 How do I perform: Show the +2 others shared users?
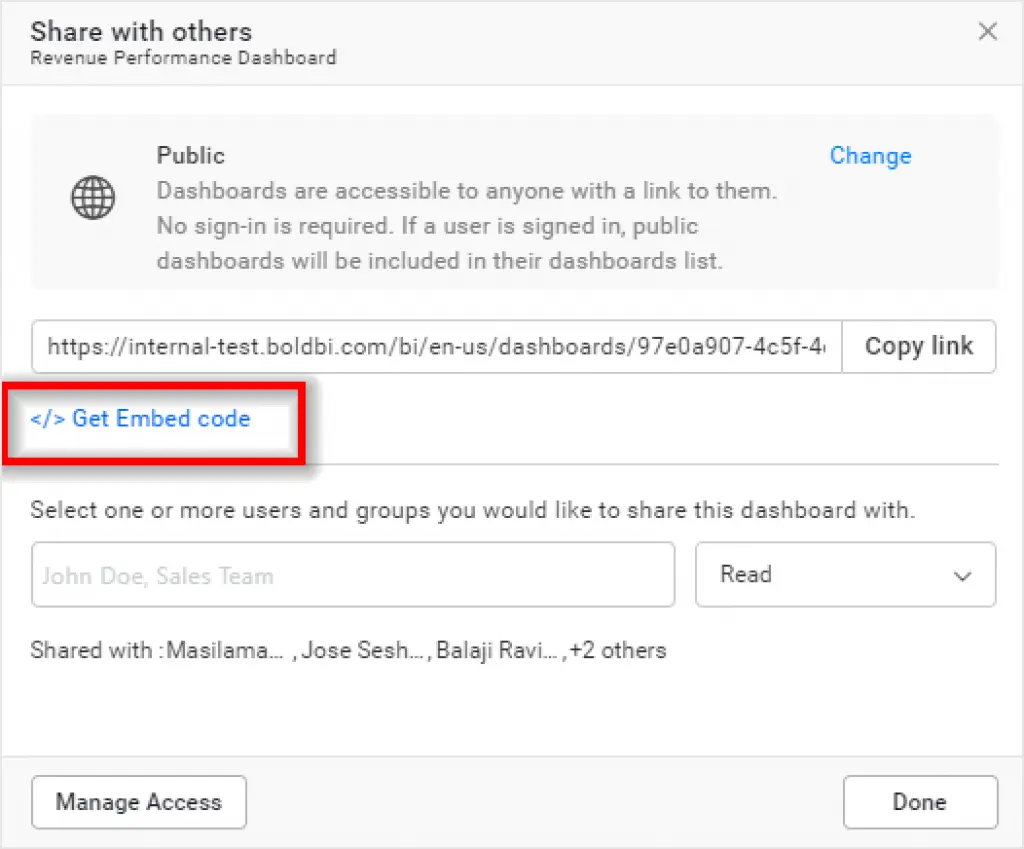(618, 651)
